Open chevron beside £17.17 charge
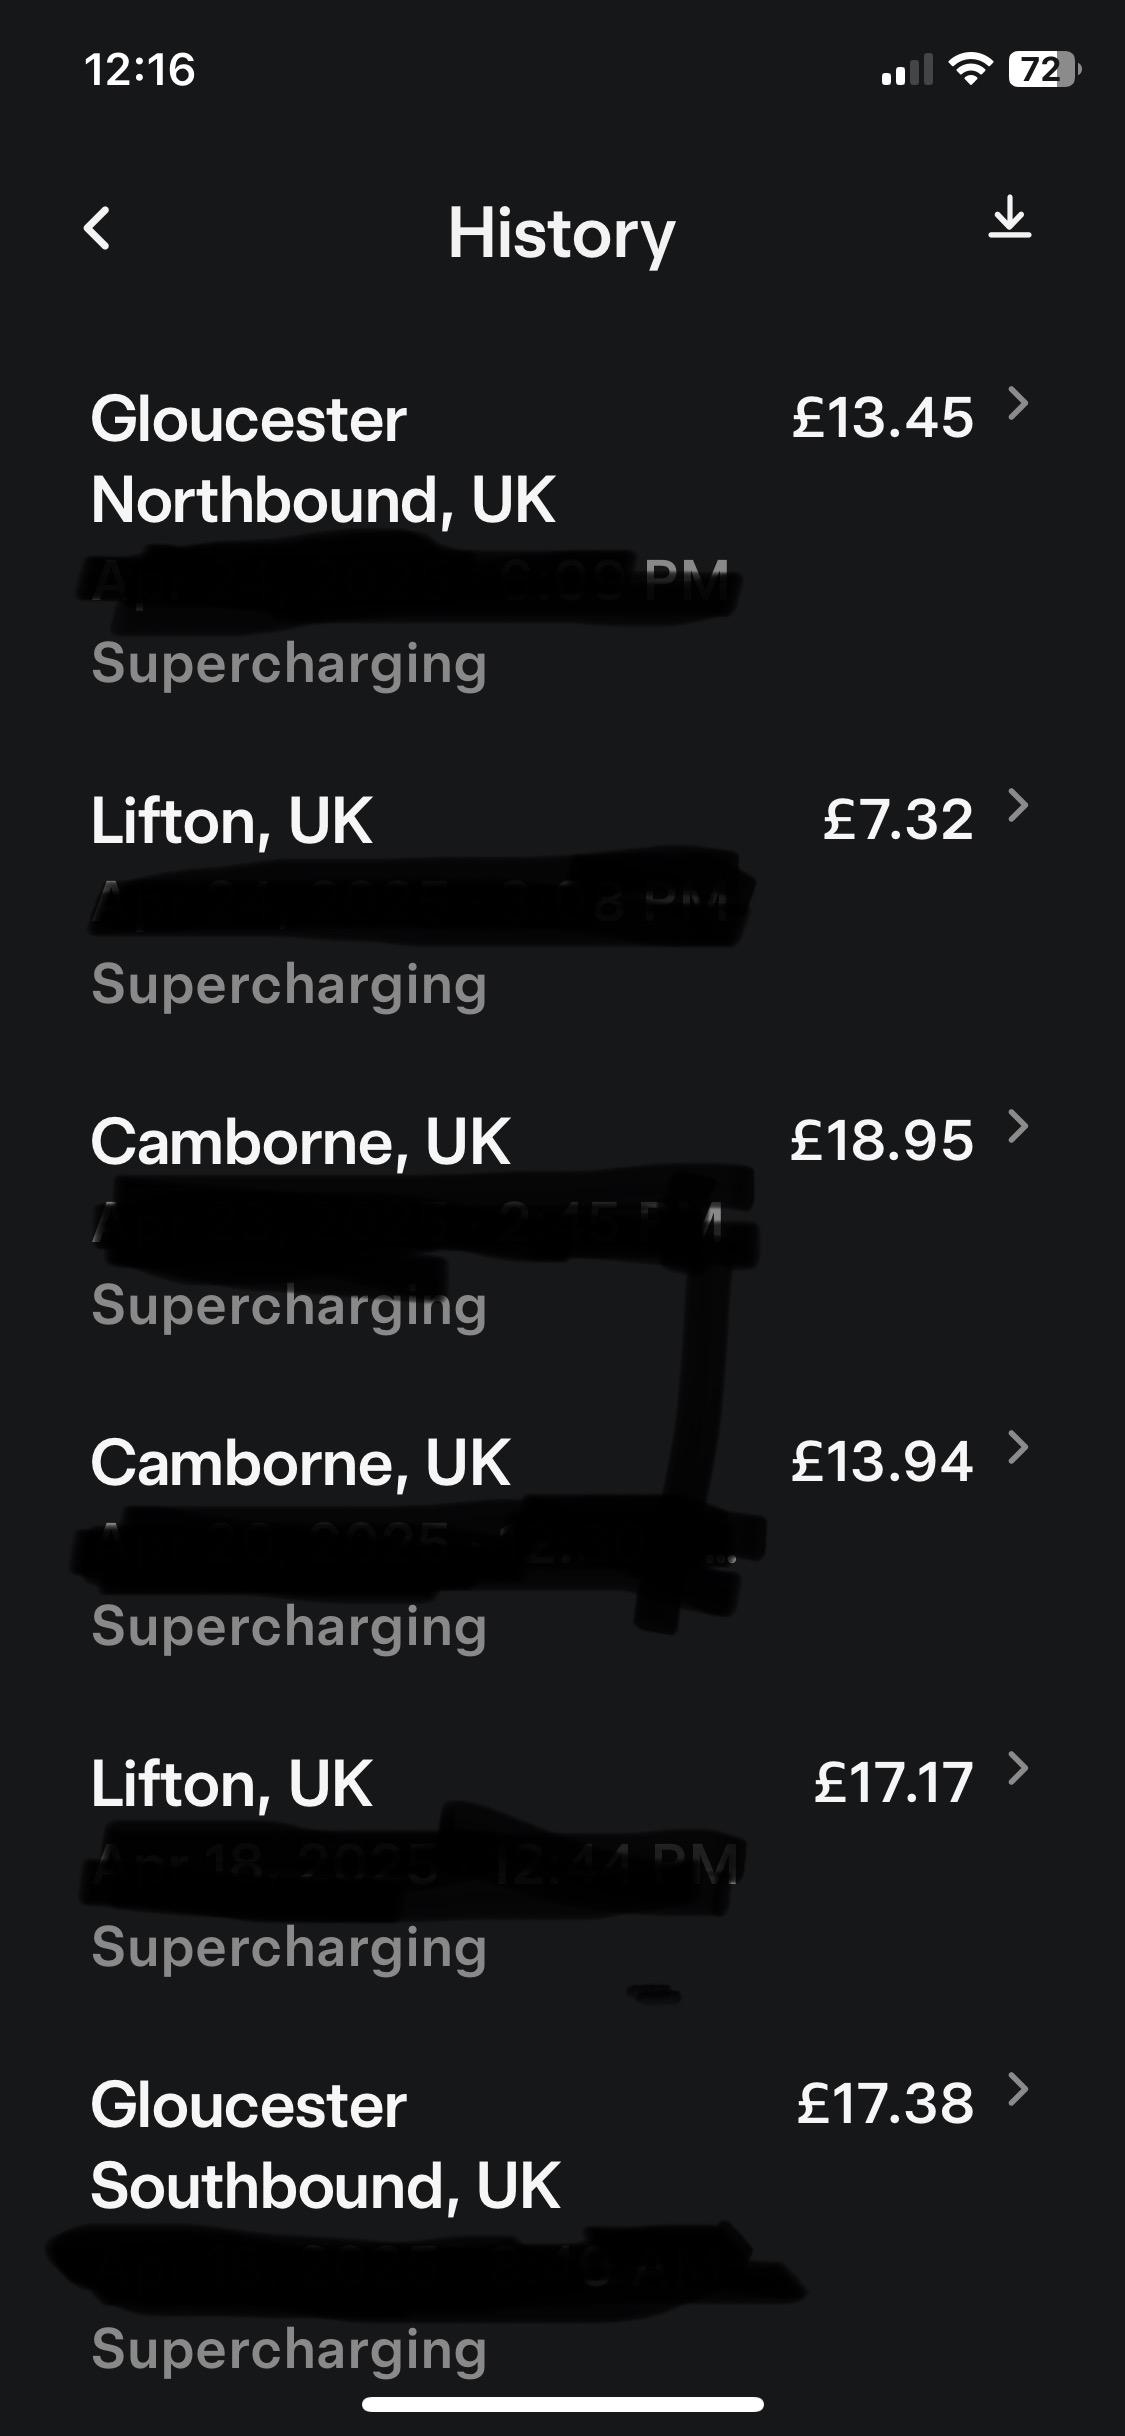 [x=1018, y=1769]
